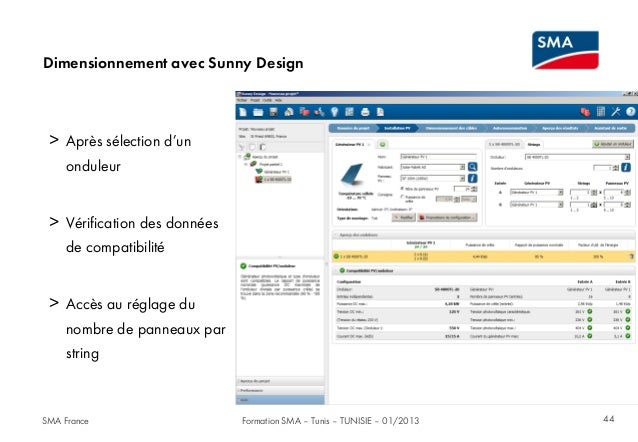Search PV modules with the magnifier icon

pyautogui.click(x=472, y=167)
